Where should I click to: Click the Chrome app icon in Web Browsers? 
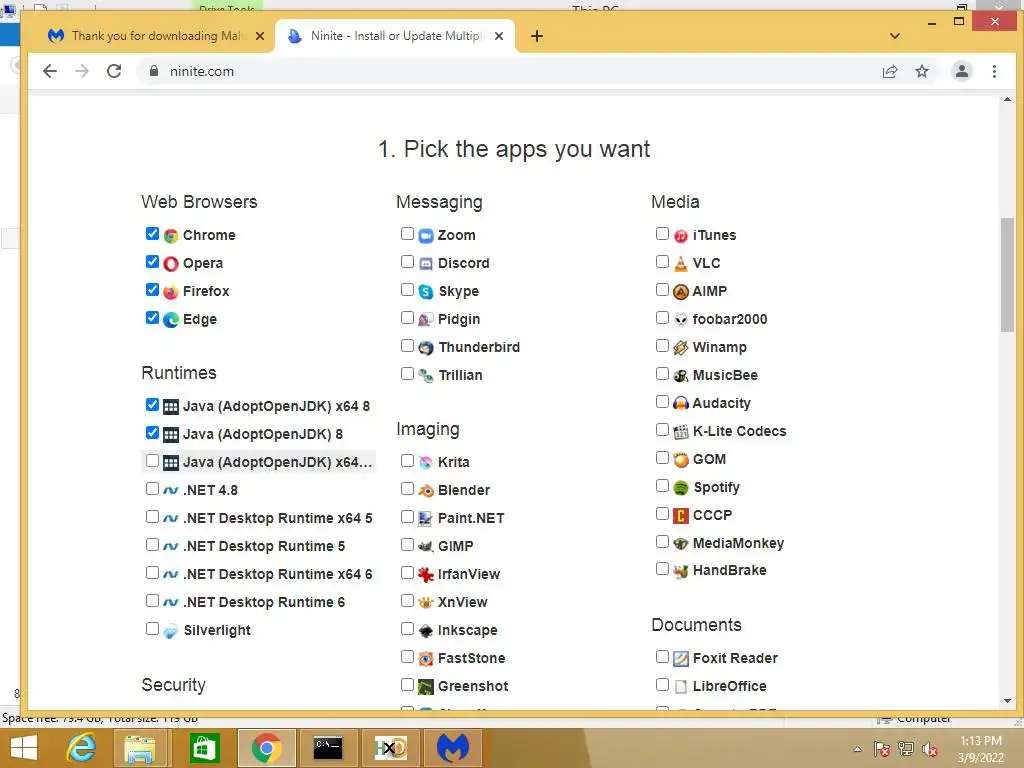171,236
